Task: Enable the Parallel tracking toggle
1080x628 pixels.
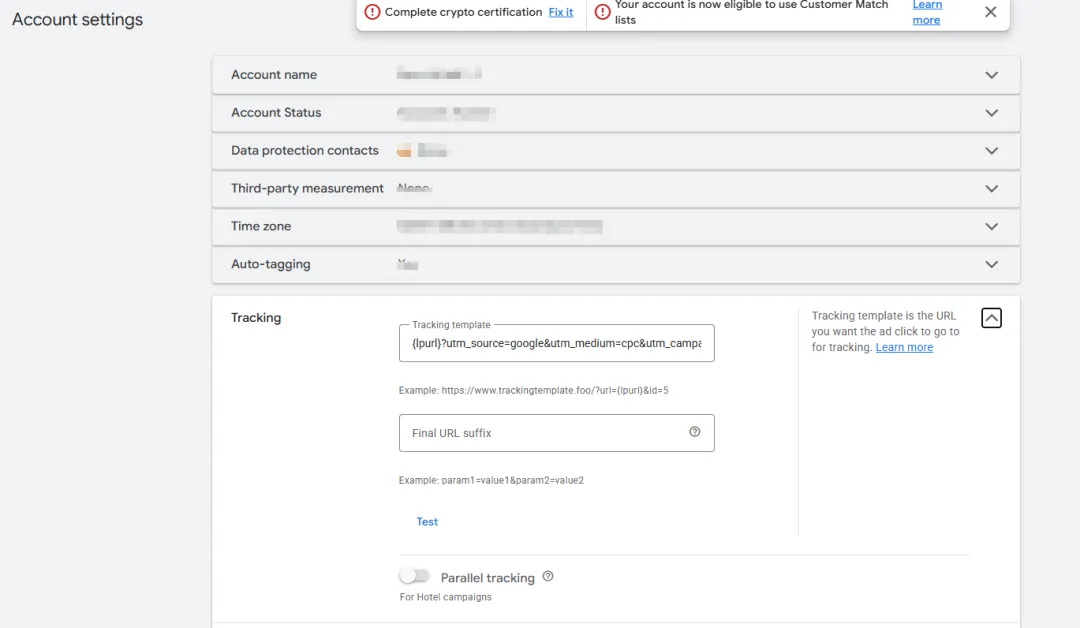Action: coord(414,577)
